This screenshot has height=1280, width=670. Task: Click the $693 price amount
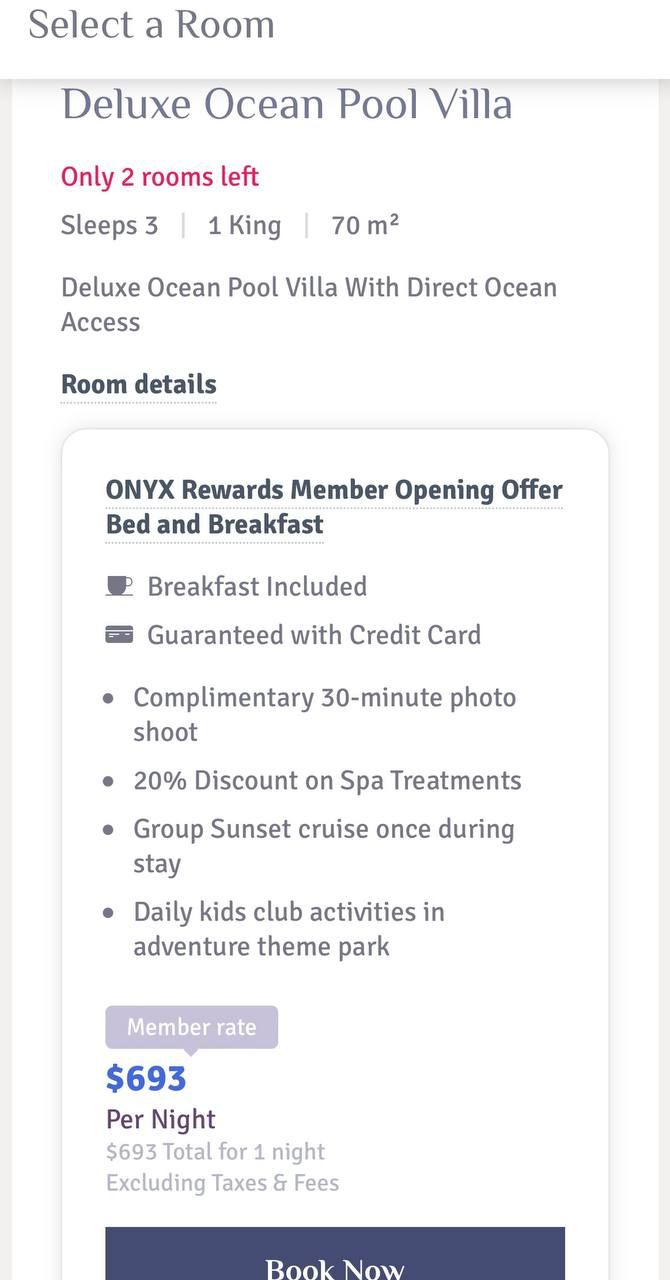(146, 1078)
